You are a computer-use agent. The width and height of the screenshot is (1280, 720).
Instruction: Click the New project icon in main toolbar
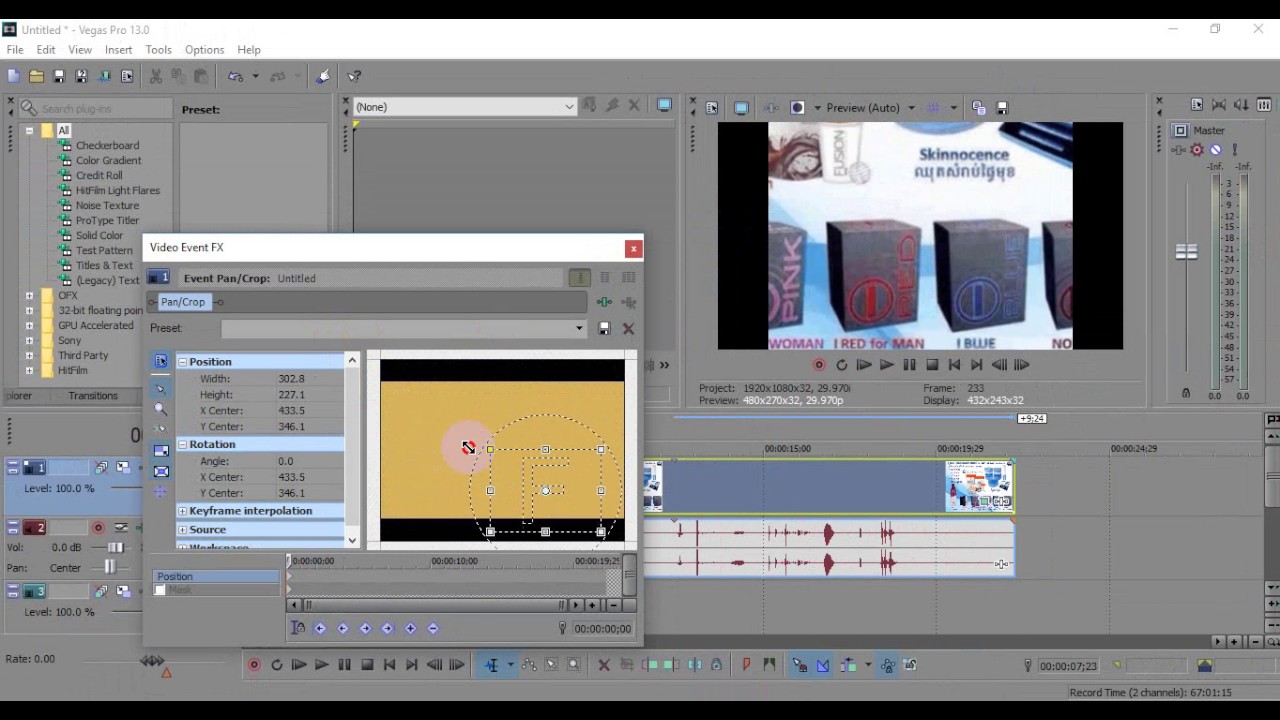coord(13,76)
